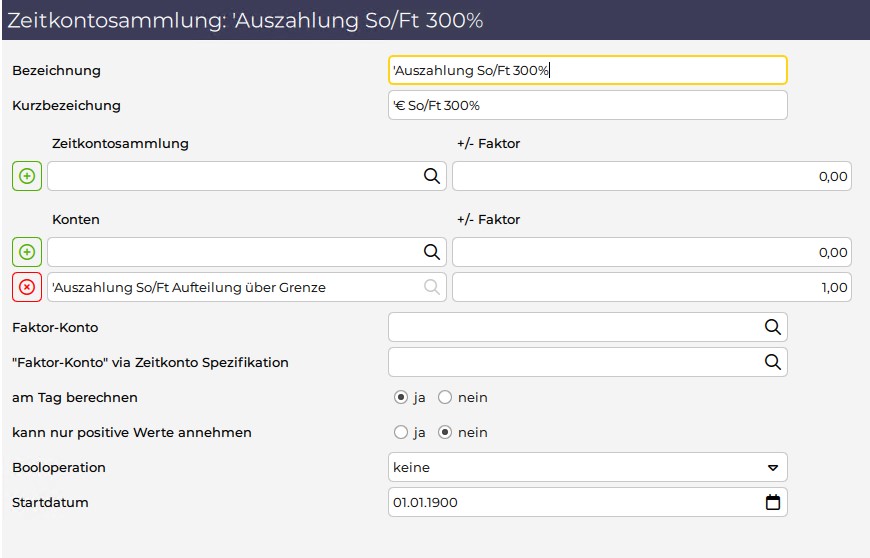This screenshot has width=870, height=558.
Task: Expand the Booloperation dropdown showing 'keine'
Action: 588,468
